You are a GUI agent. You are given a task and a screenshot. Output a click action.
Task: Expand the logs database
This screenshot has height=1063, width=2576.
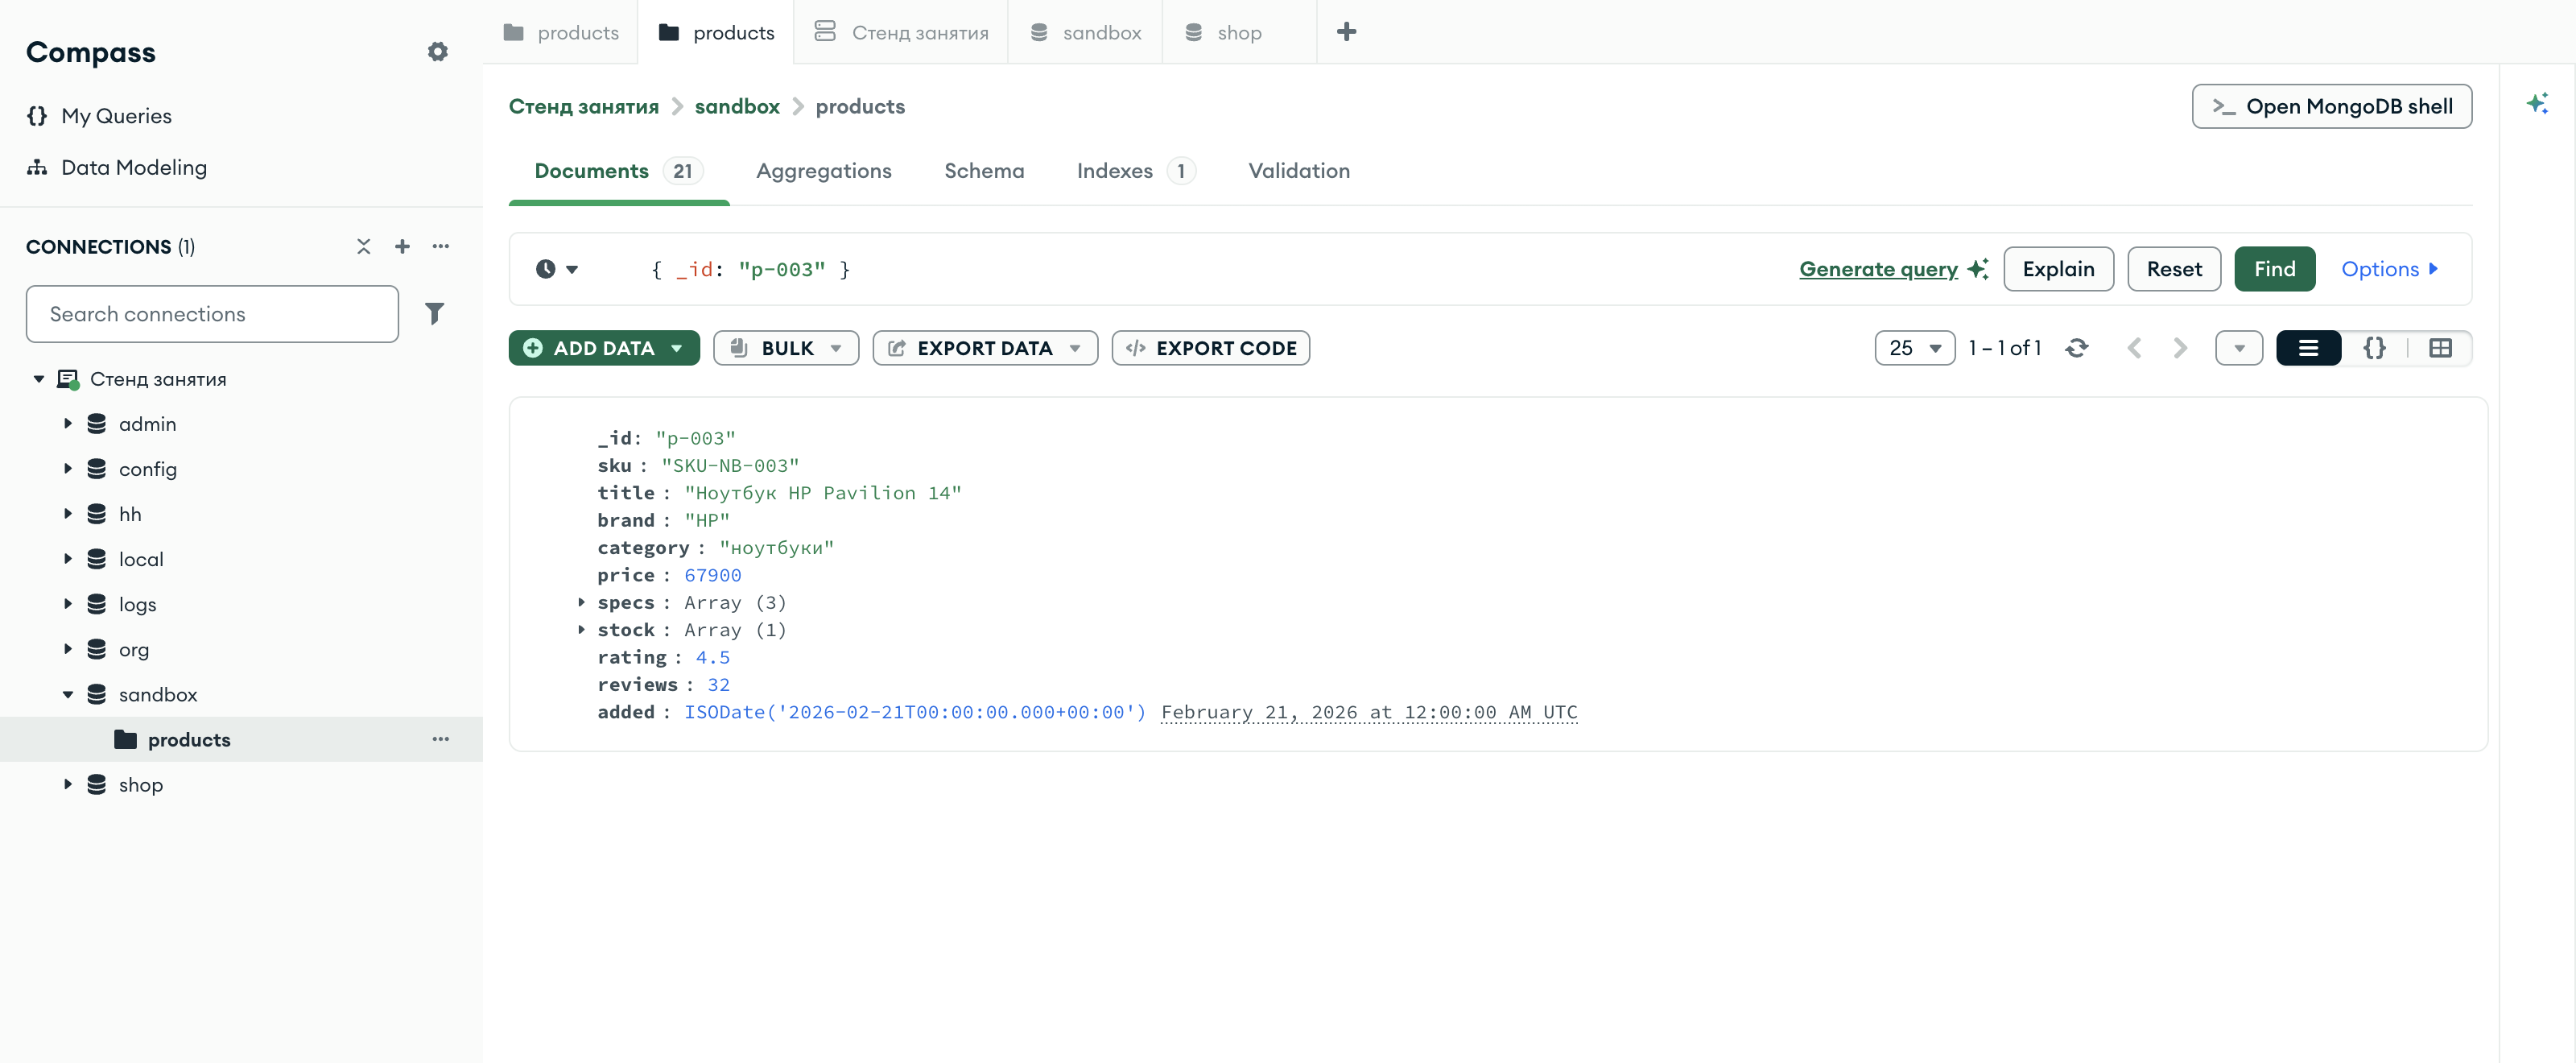pyautogui.click(x=68, y=604)
